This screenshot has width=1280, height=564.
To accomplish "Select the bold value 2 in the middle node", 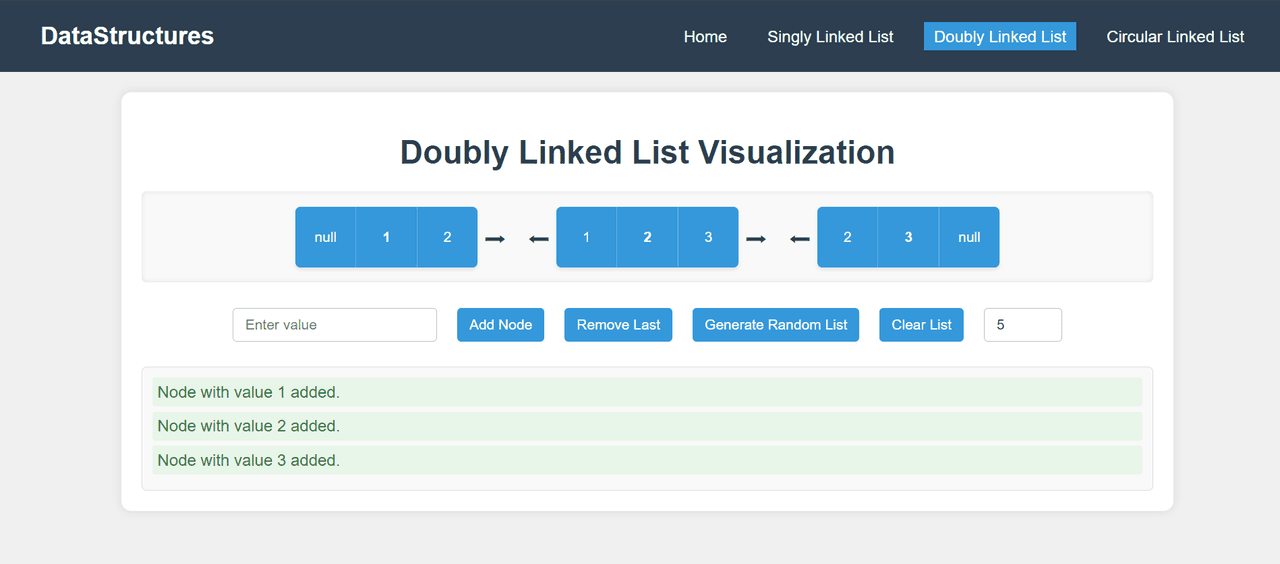I will (647, 237).
